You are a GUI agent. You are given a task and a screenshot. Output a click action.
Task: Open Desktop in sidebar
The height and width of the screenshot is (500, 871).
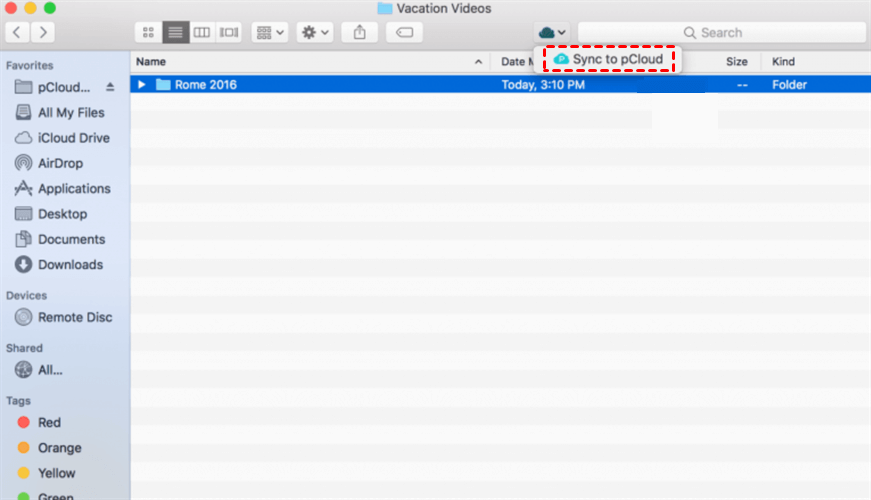click(51, 214)
